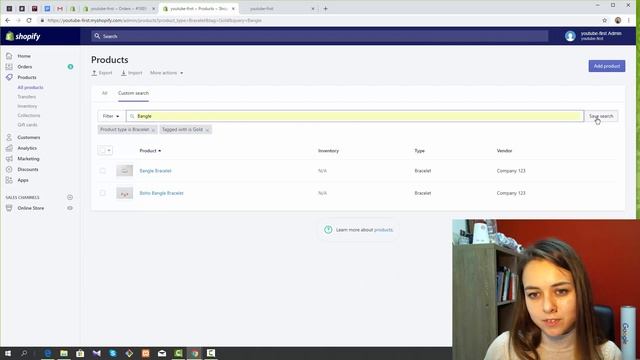Open Windows Start menu
Image resolution: width=640 pixels, height=360 pixels.
pos(8,353)
